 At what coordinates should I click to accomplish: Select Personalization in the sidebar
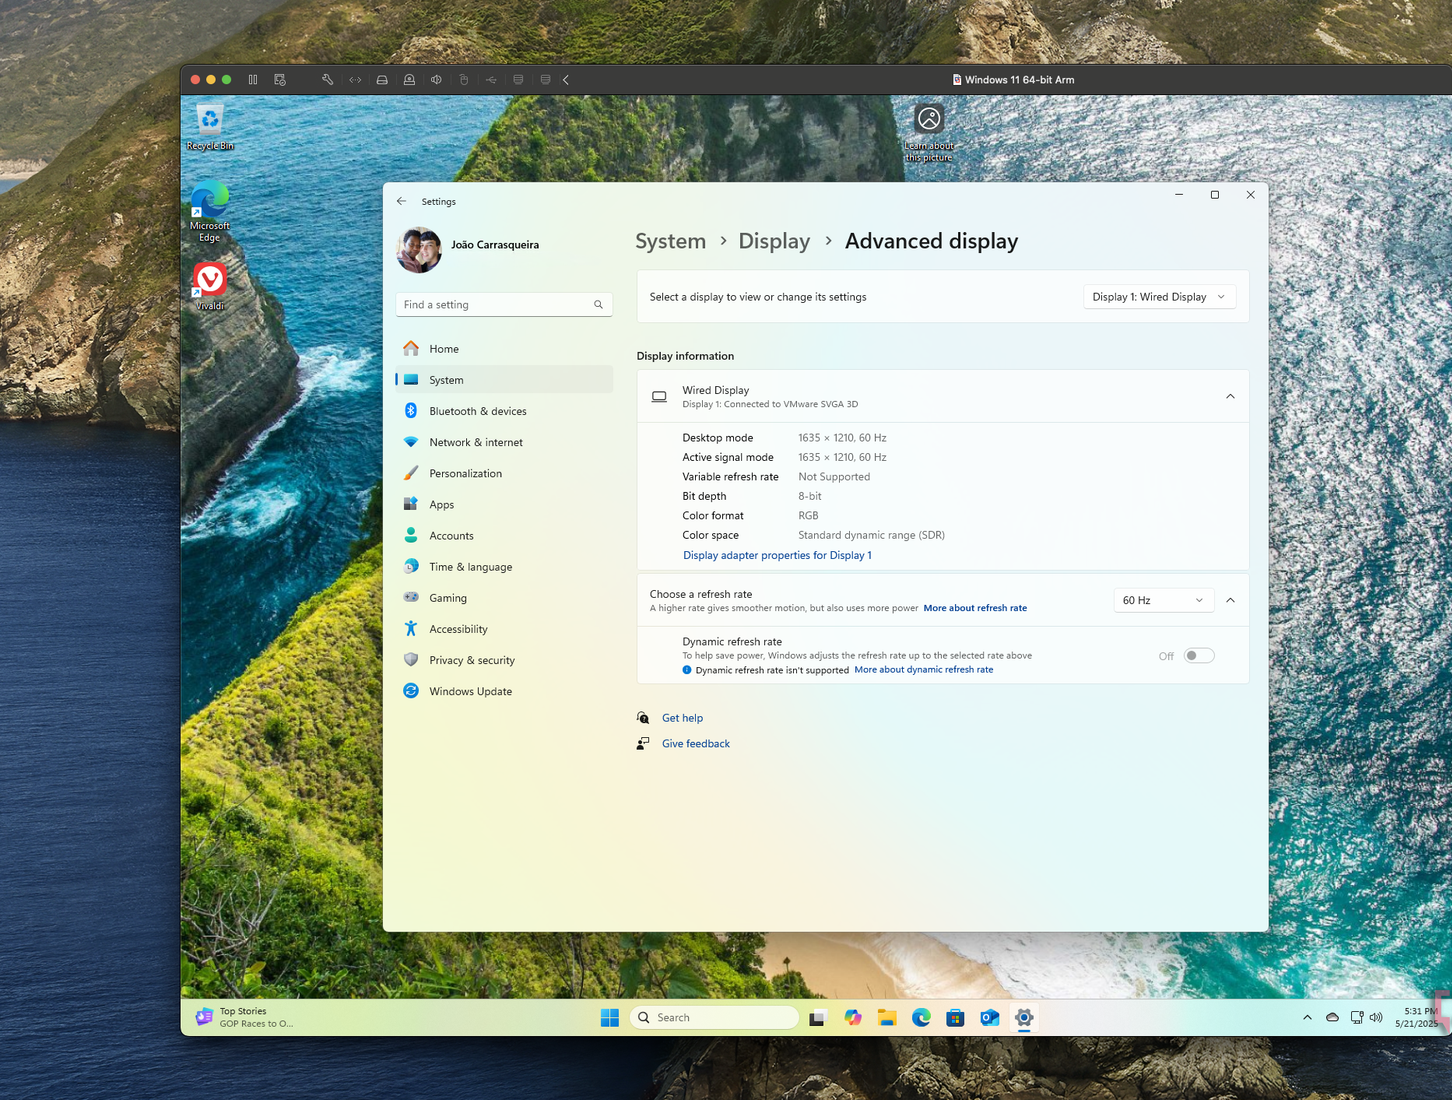465,473
